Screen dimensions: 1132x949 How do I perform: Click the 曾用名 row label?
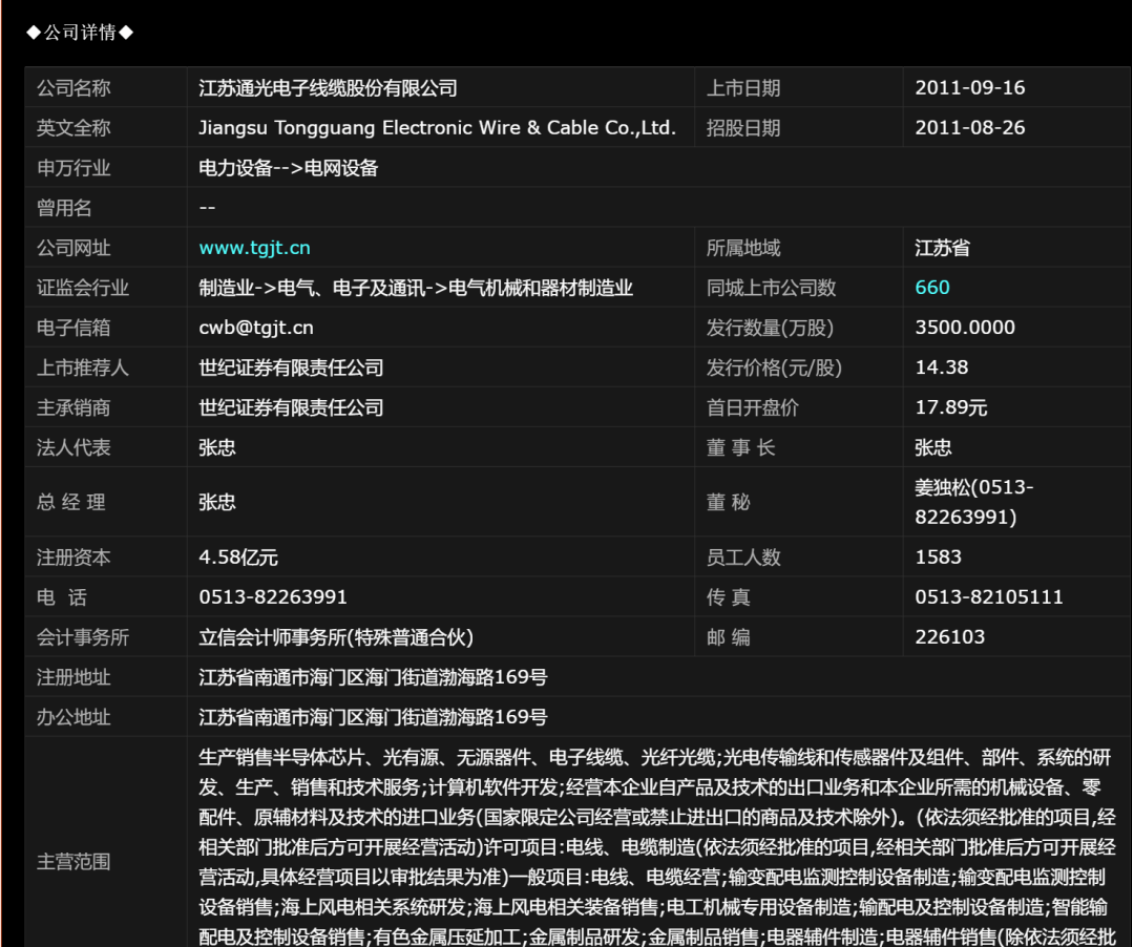[x=64, y=209]
